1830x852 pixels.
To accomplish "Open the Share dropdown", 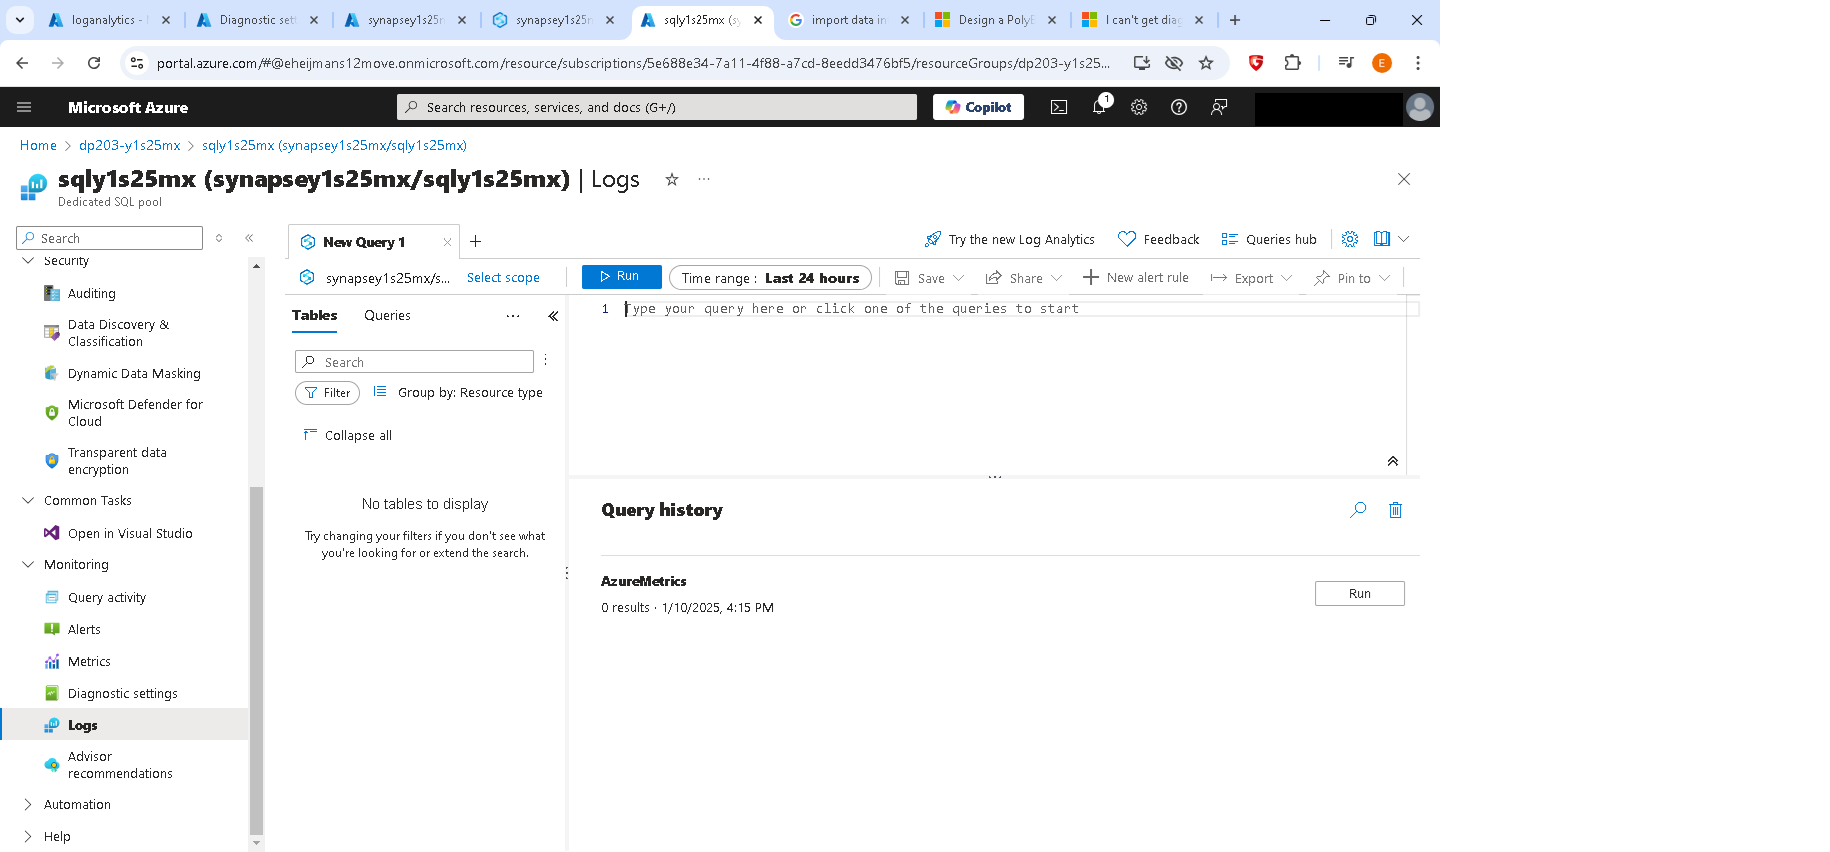I will click(1023, 278).
